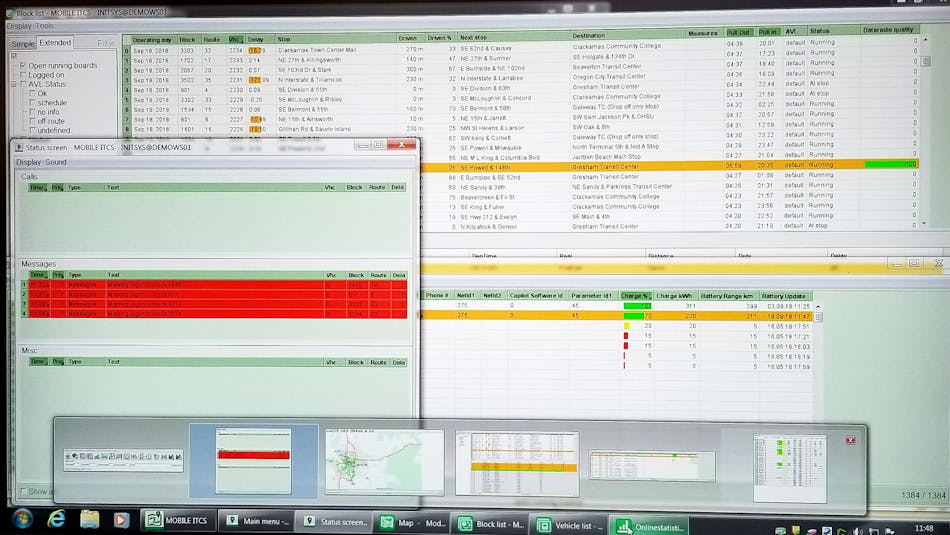Launch Internet Explorer from the taskbar
Screen dimensions: 950x535
56,519
